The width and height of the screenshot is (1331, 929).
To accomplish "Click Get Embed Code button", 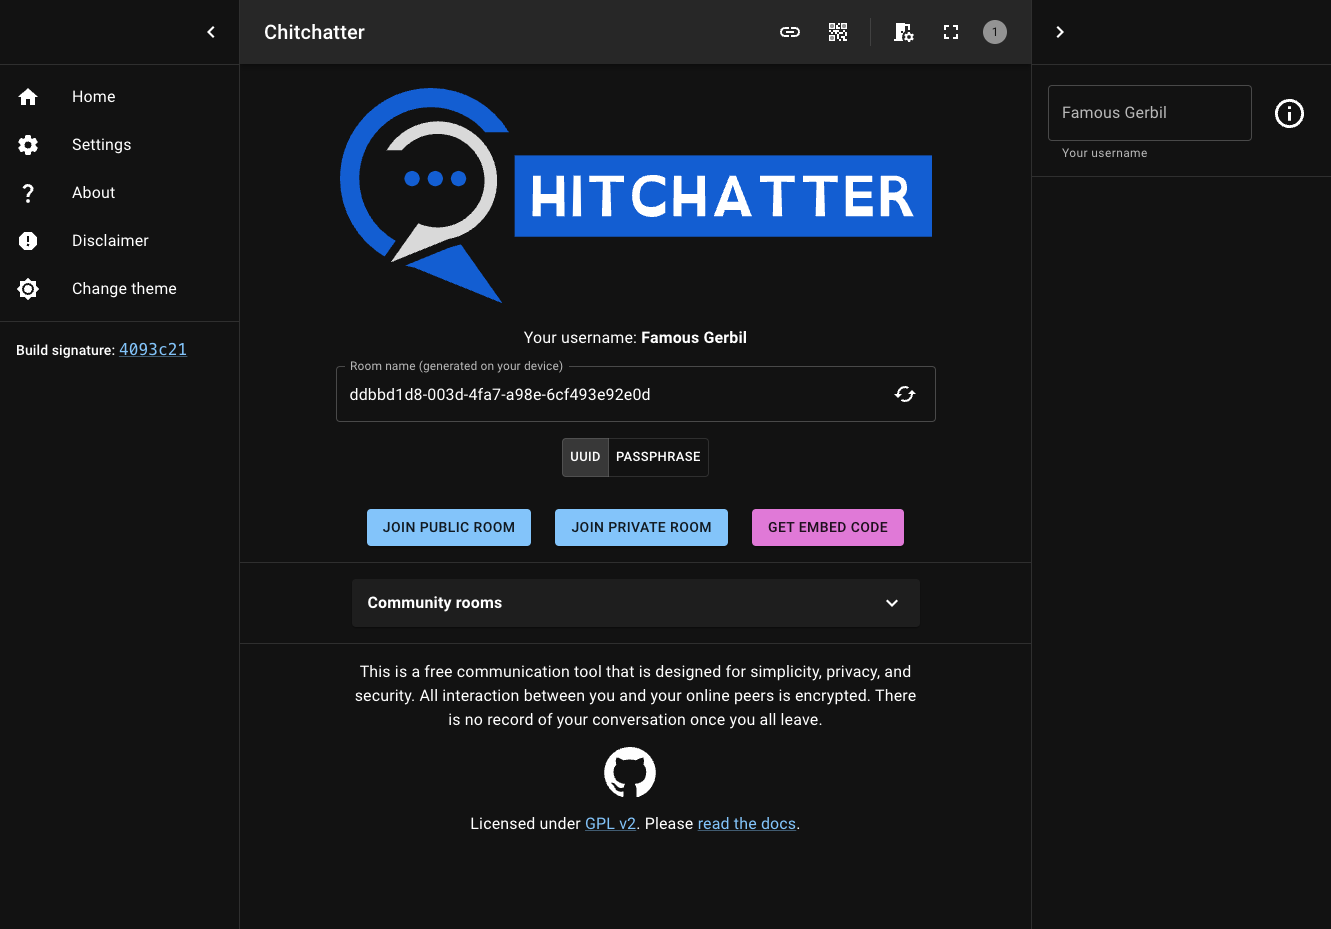I will pyautogui.click(x=828, y=527).
